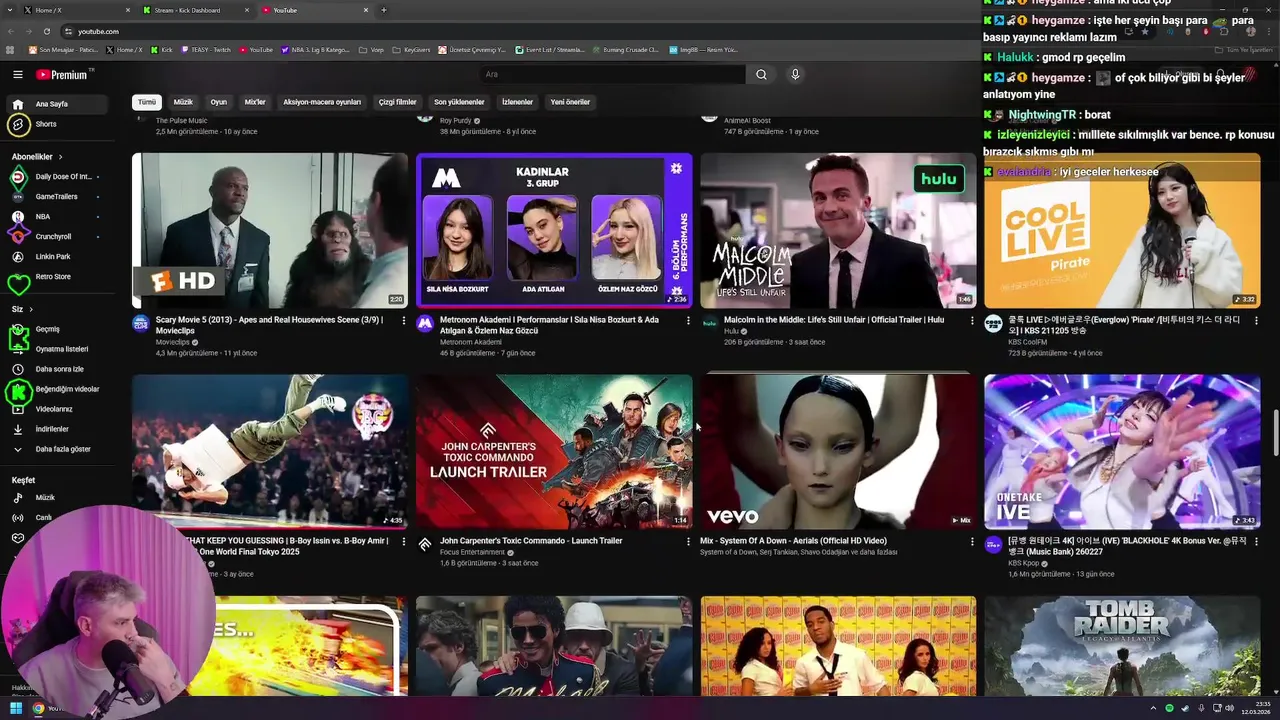Select the Son yüklenenler chip
This screenshot has width=1280, height=720.
pos(459,102)
